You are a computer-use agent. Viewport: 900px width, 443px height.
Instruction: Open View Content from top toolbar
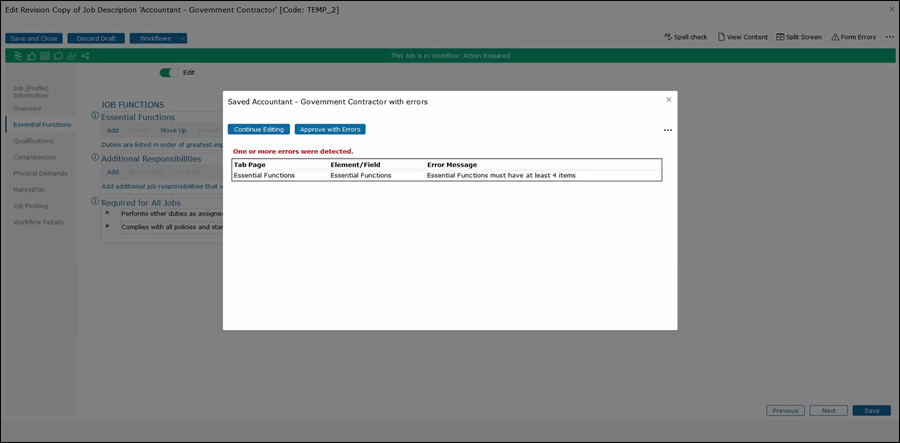(x=742, y=37)
